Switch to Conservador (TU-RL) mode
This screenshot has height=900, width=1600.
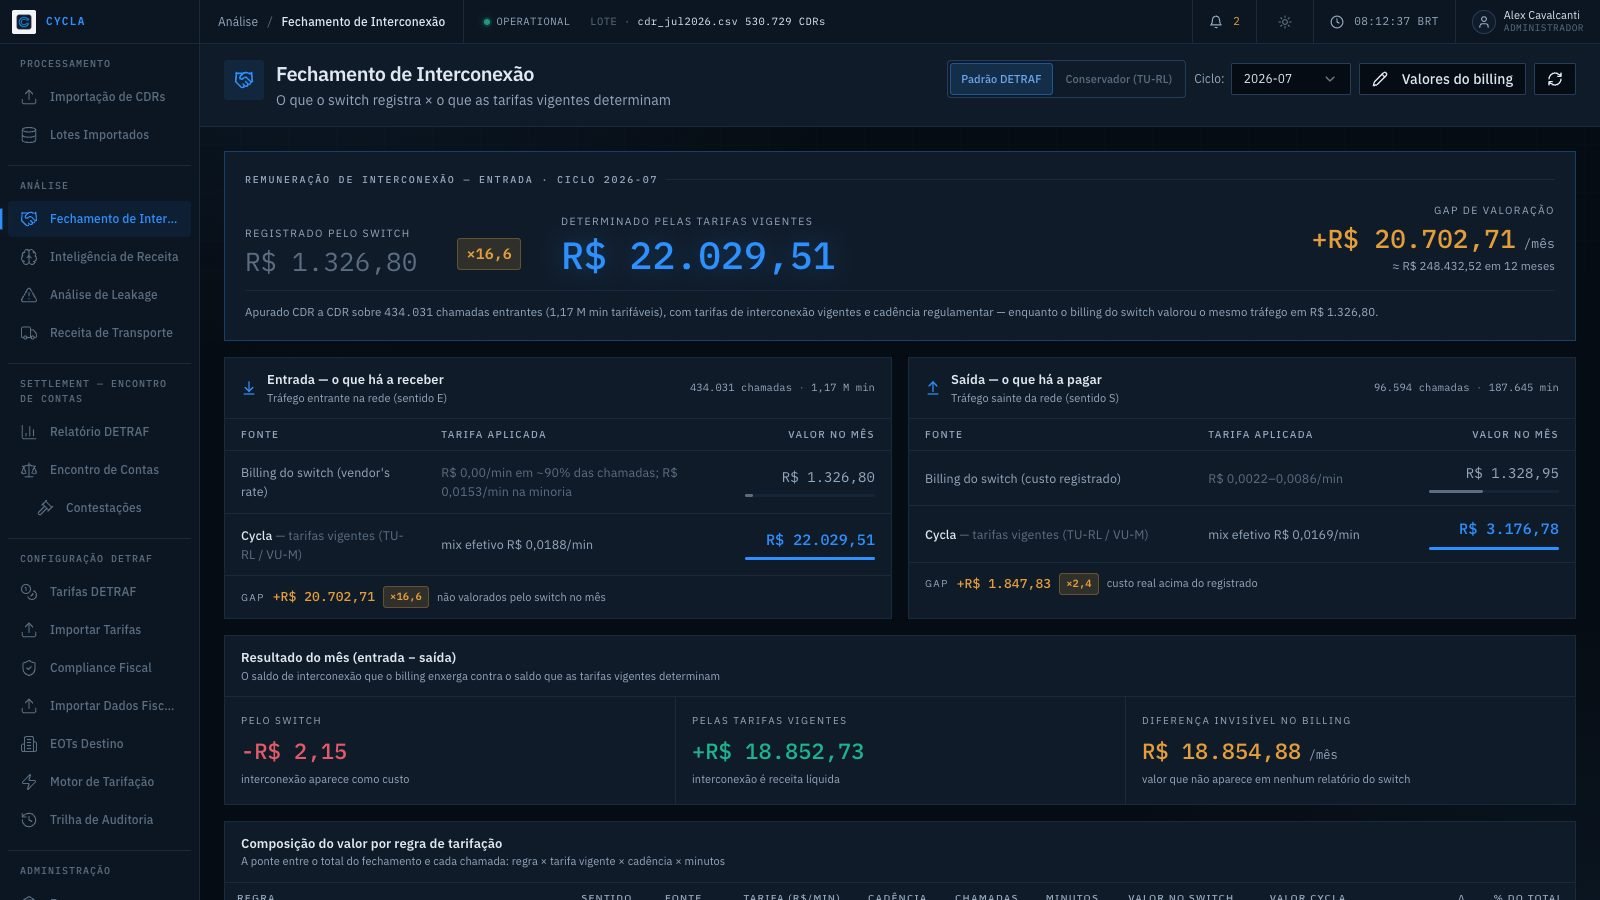1118,79
